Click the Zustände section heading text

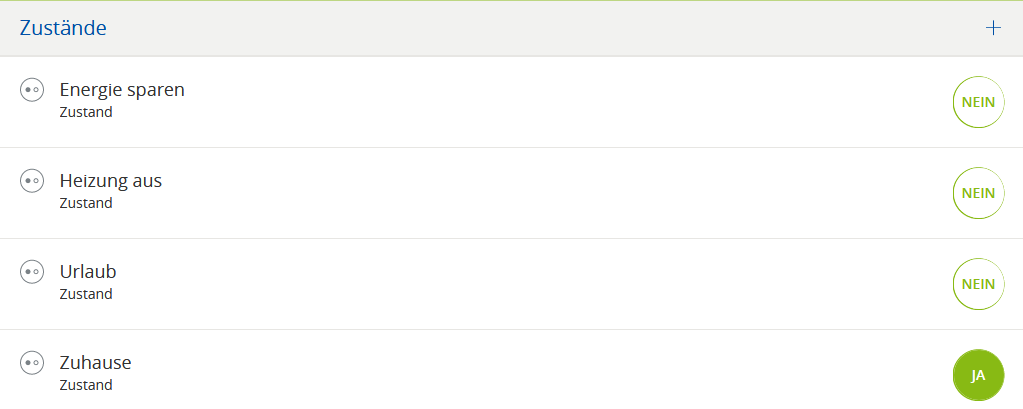pyautogui.click(x=63, y=28)
